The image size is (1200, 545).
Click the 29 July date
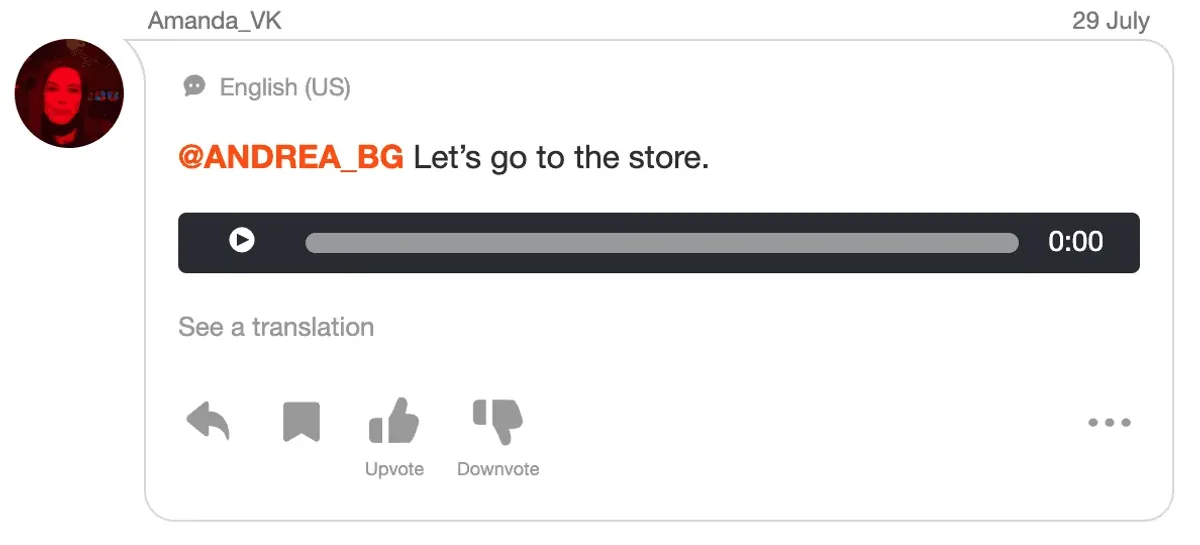(x=1111, y=20)
